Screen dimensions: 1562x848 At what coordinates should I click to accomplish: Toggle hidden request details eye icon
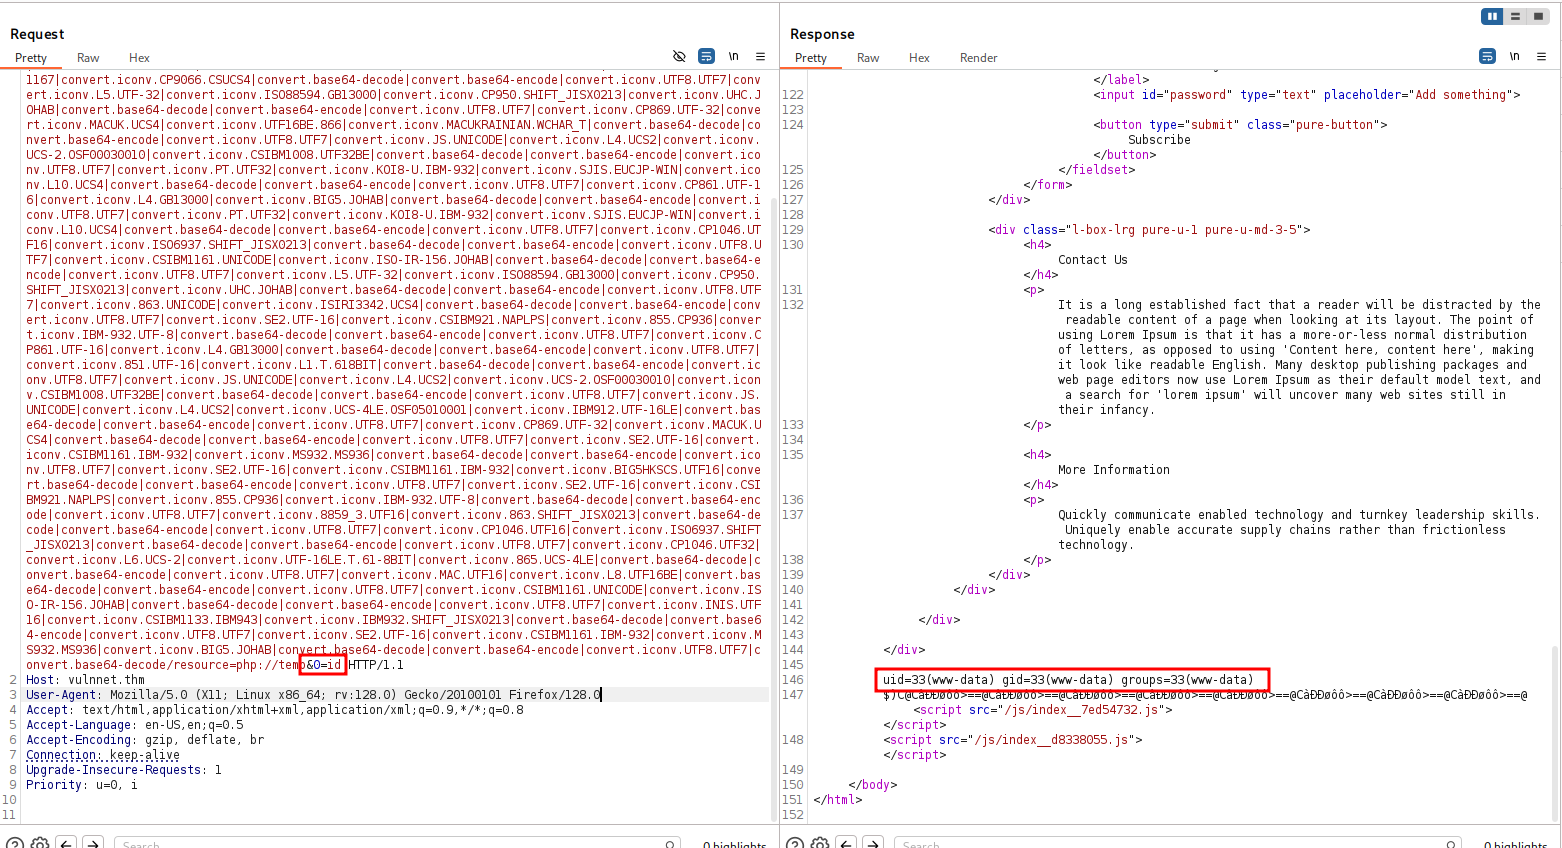point(679,57)
